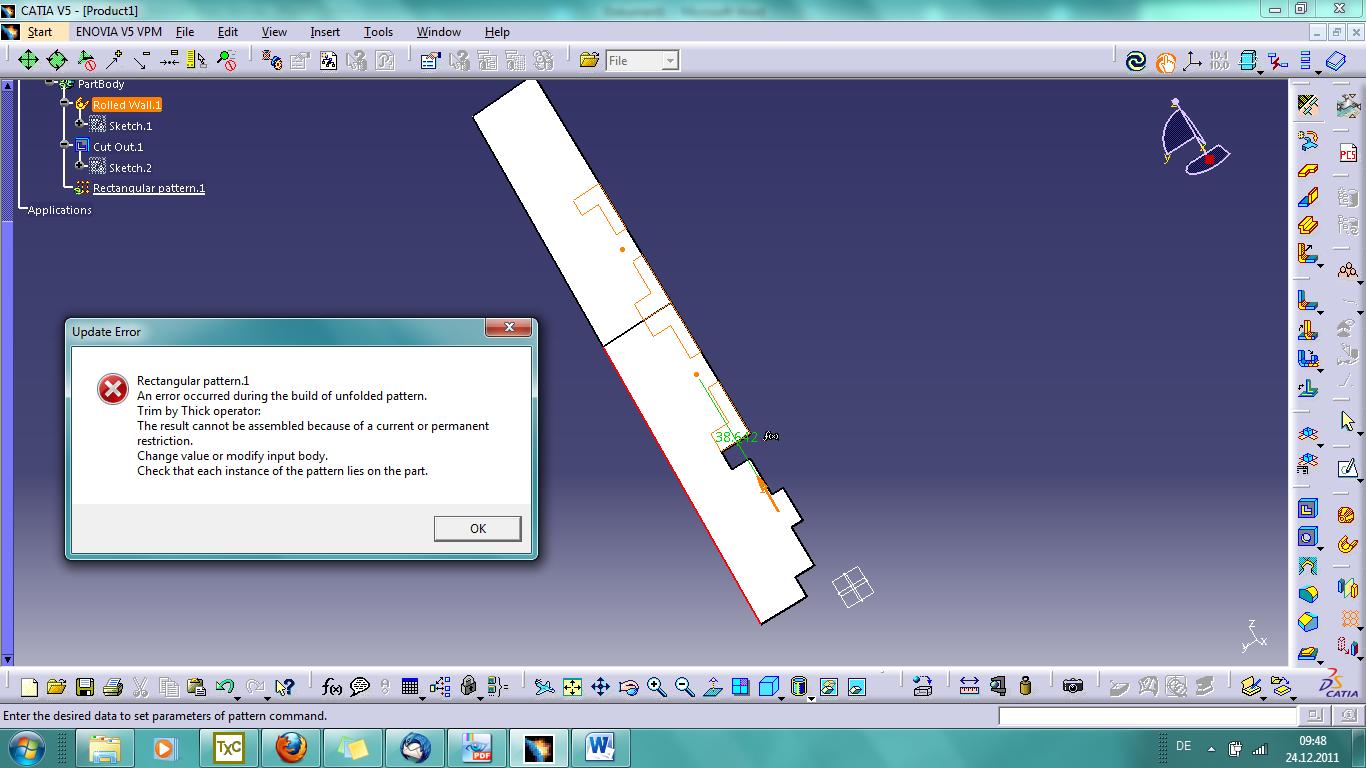The height and width of the screenshot is (768, 1366).
Task: Open the View menu
Action: pyautogui.click(x=274, y=32)
